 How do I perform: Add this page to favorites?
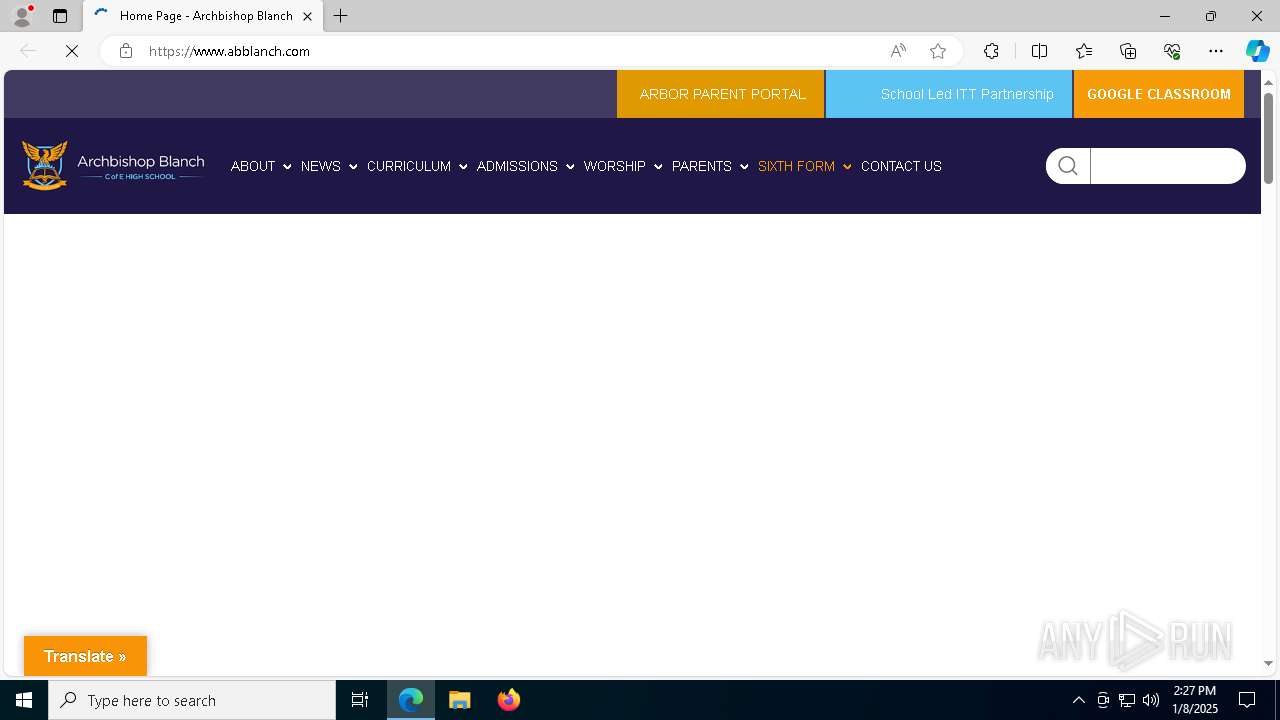click(x=938, y=51)
